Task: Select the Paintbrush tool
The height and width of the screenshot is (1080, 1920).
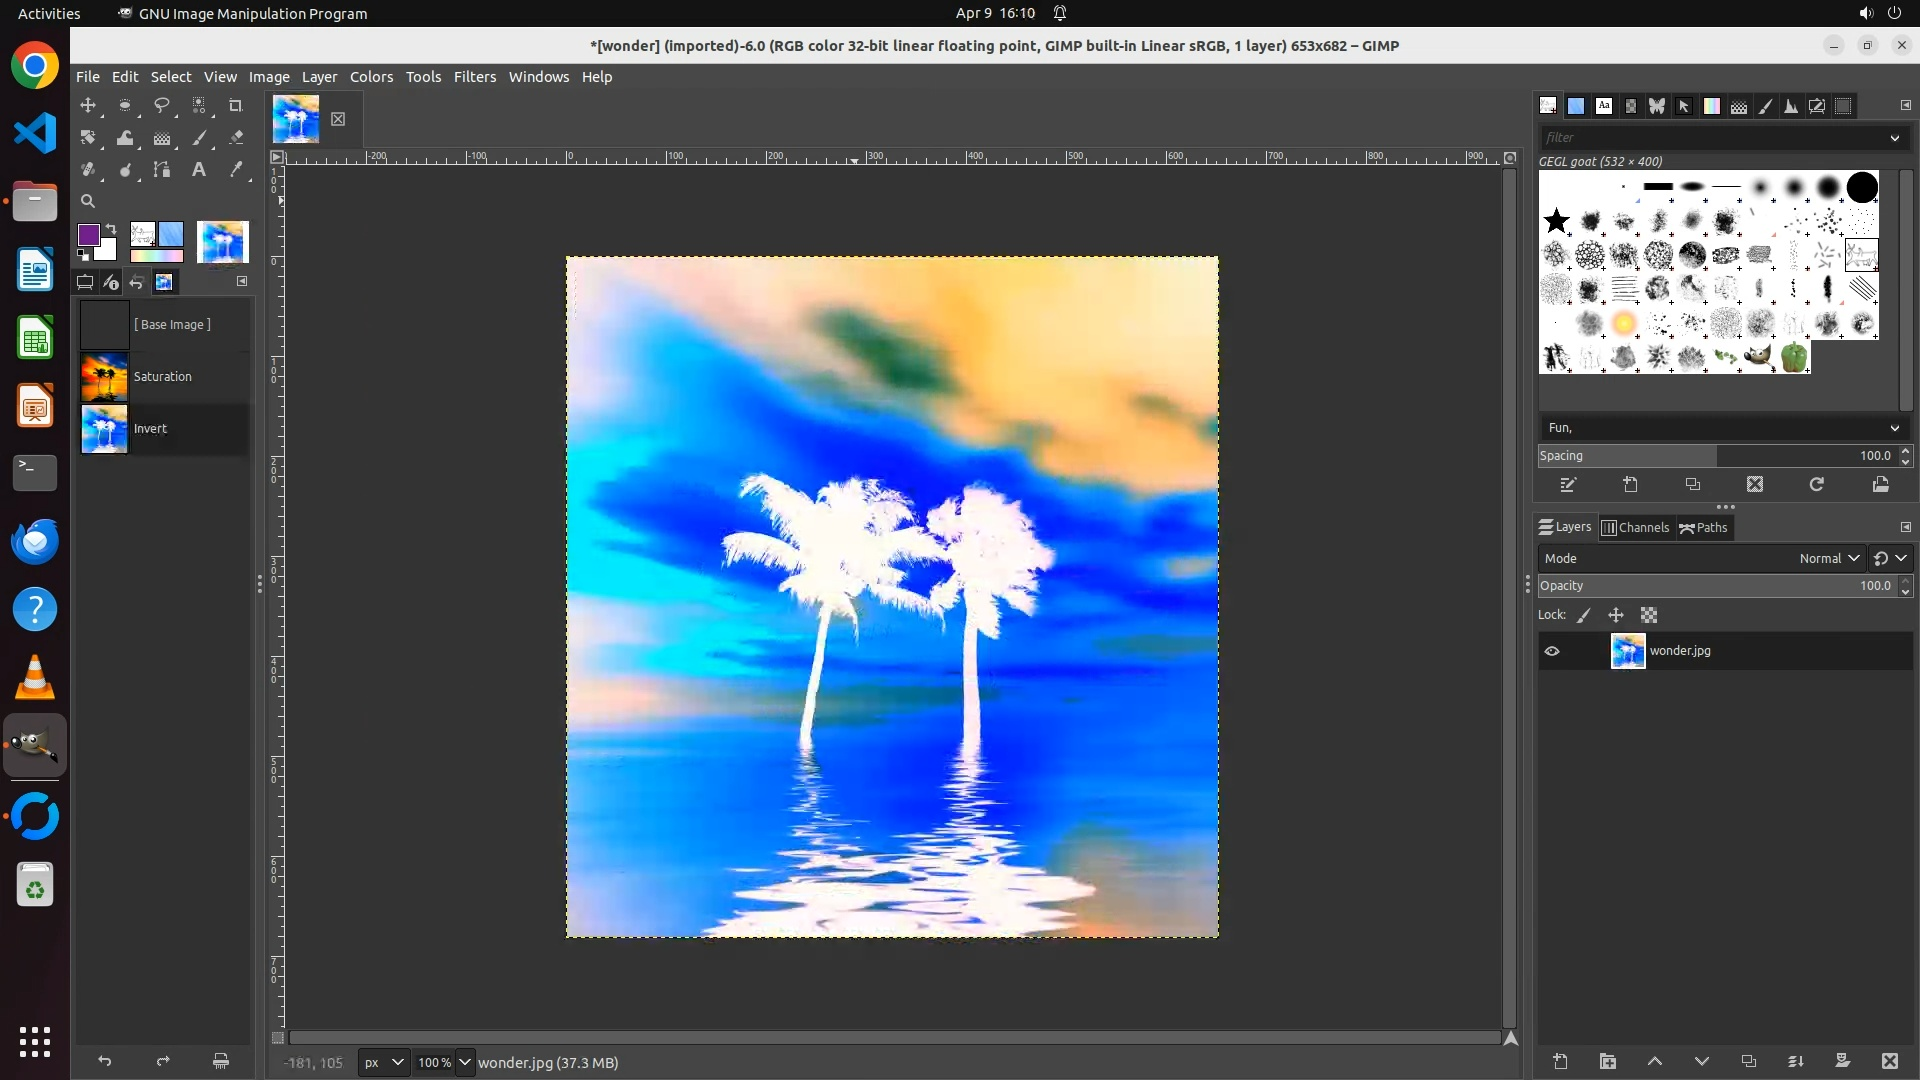Action: tap(199, 138)
